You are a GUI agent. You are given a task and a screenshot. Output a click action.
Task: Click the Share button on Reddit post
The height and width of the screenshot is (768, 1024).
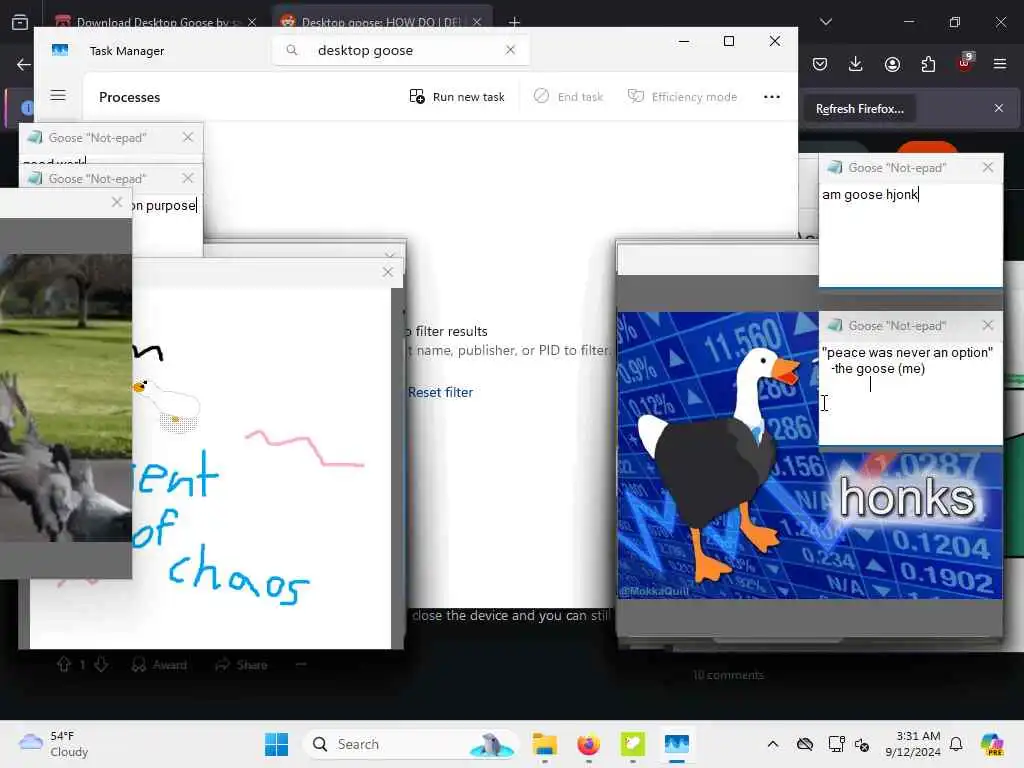tap(242, 665)
